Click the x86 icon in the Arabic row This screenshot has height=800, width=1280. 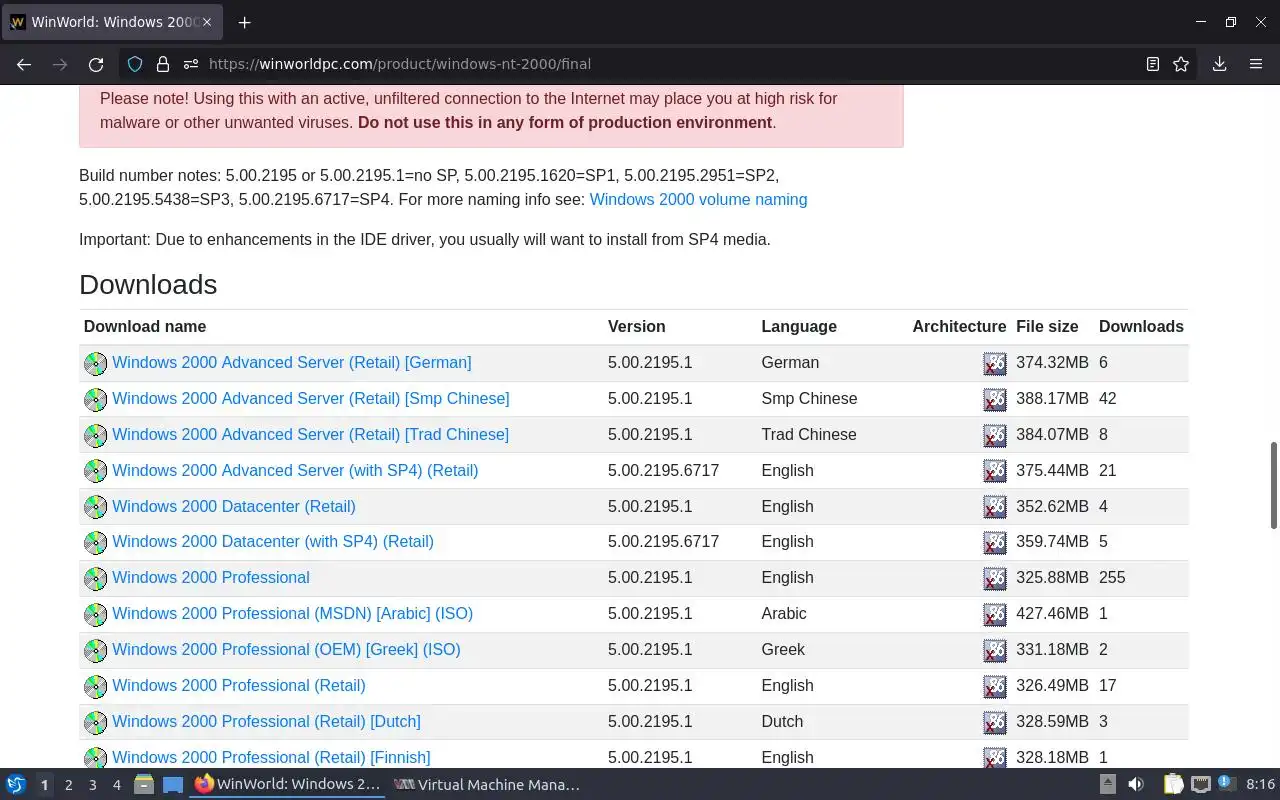click(x=995, y=614)
